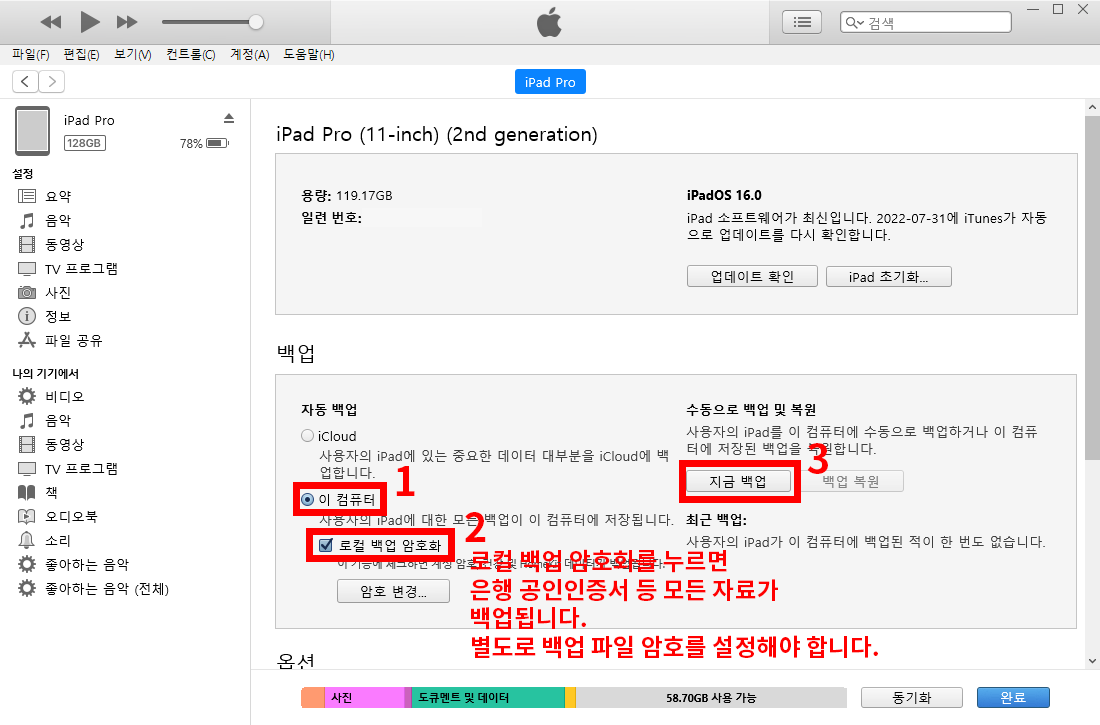Click the 128GB capacity badge
The height and width of the screenshot is (725, 1100).
pyautogui.click(x=84, y=143)
